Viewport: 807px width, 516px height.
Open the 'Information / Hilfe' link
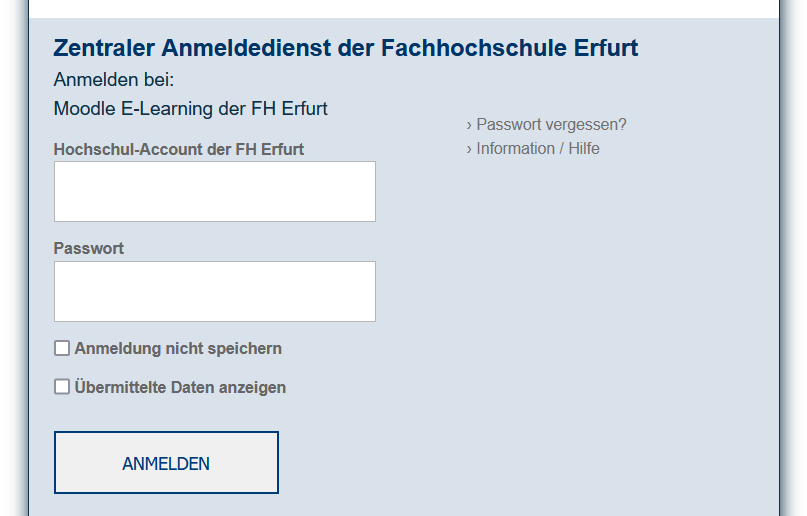point(538,149)
